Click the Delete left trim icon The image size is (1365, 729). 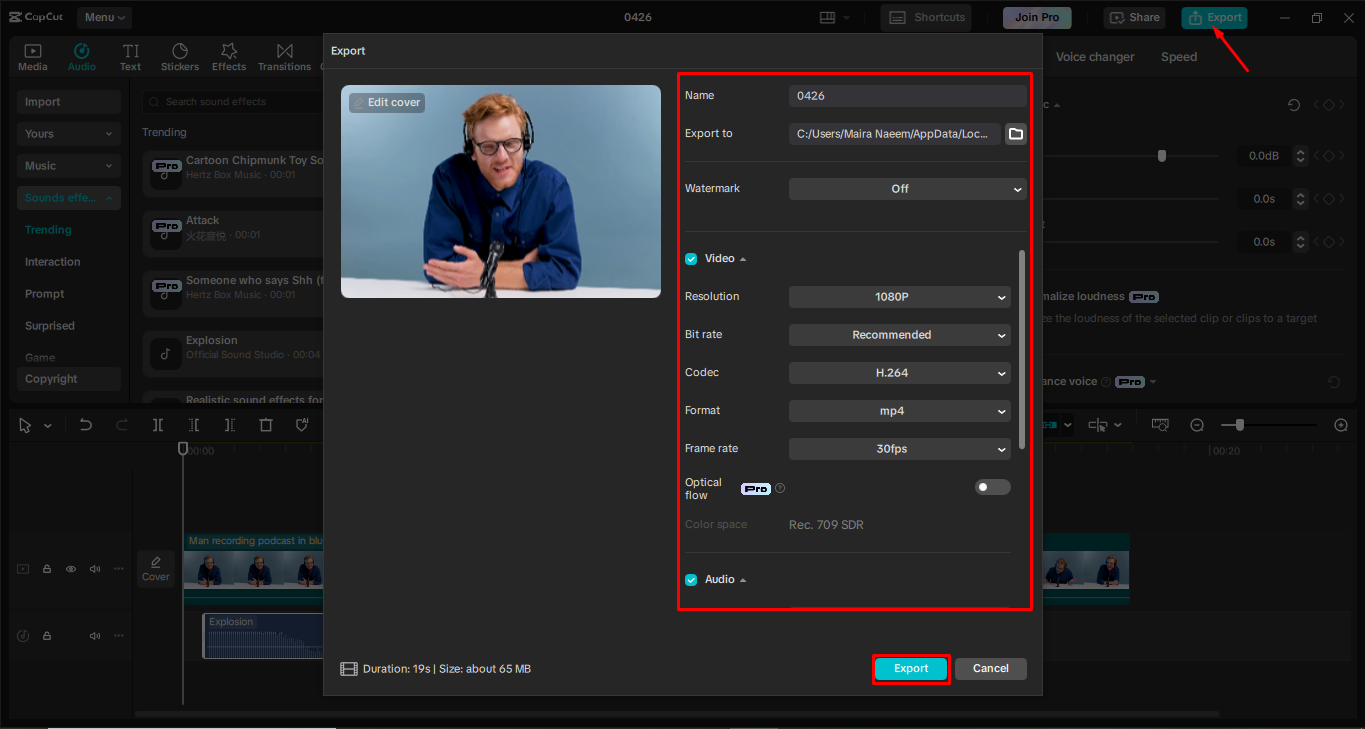(x=194, y=425)
